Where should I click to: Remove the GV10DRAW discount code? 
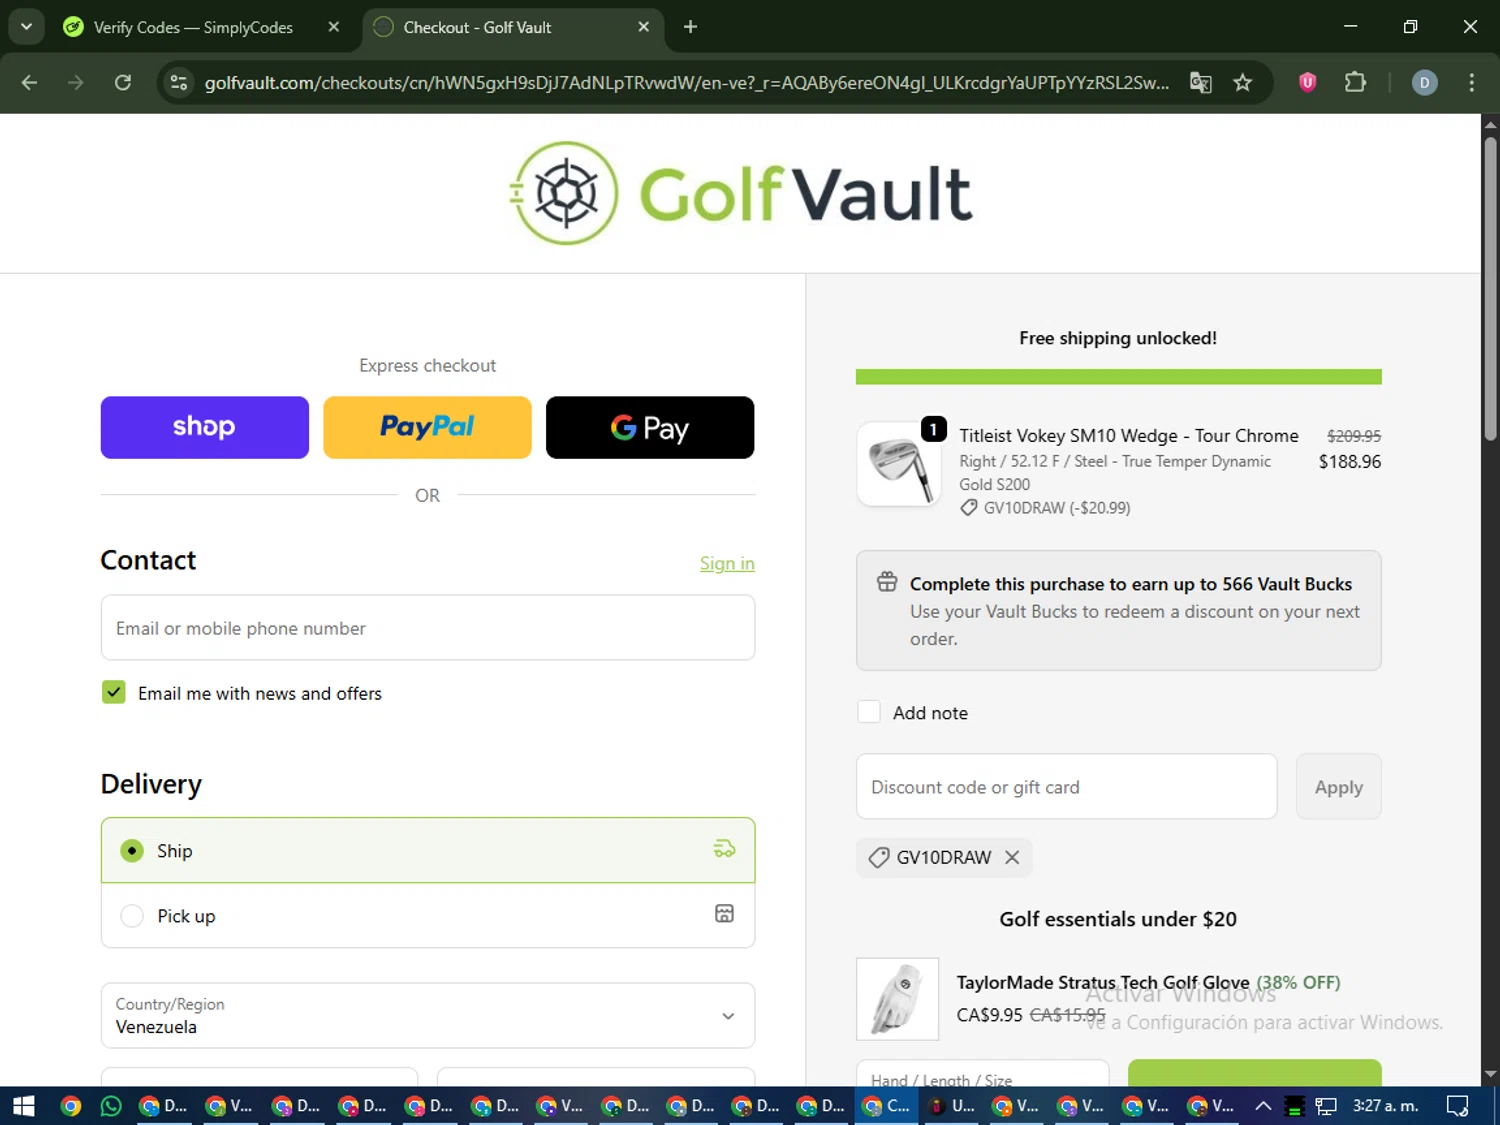(1012, 857)
